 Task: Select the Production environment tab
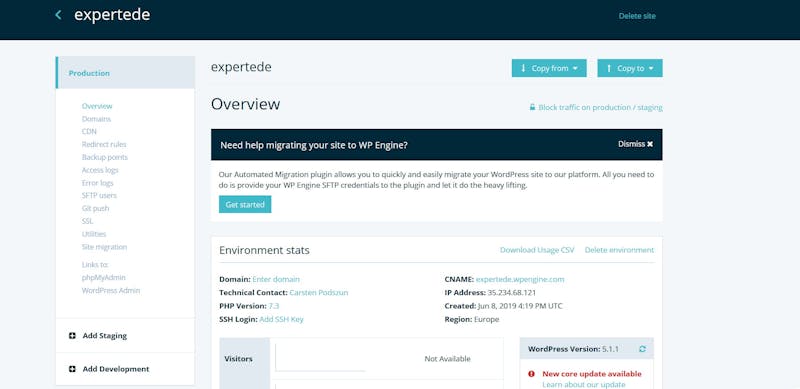pos(125,73)
